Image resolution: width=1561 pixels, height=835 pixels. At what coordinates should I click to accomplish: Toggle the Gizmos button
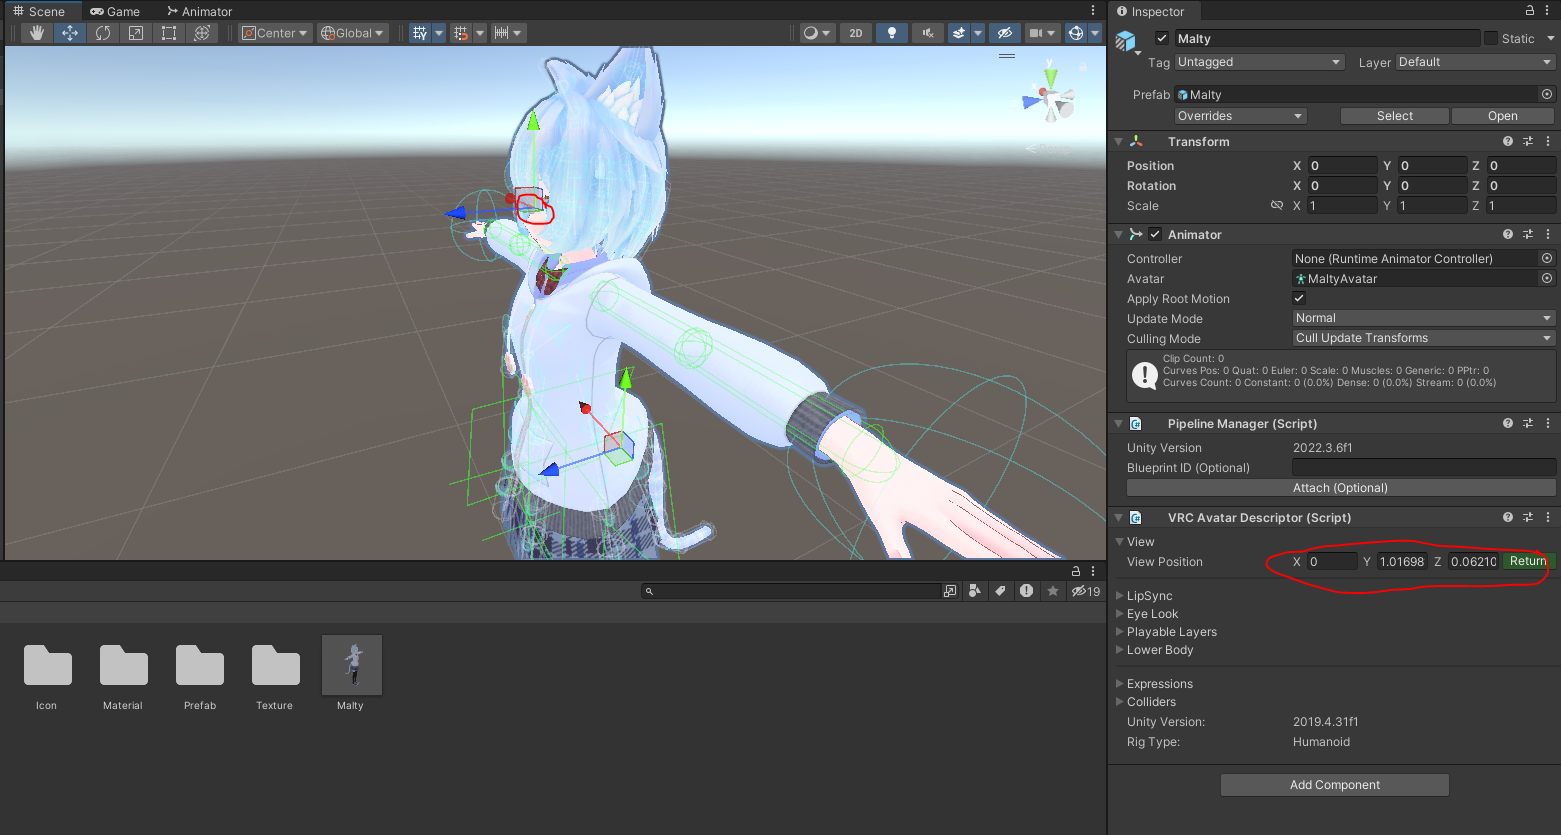pos(1076,33)
